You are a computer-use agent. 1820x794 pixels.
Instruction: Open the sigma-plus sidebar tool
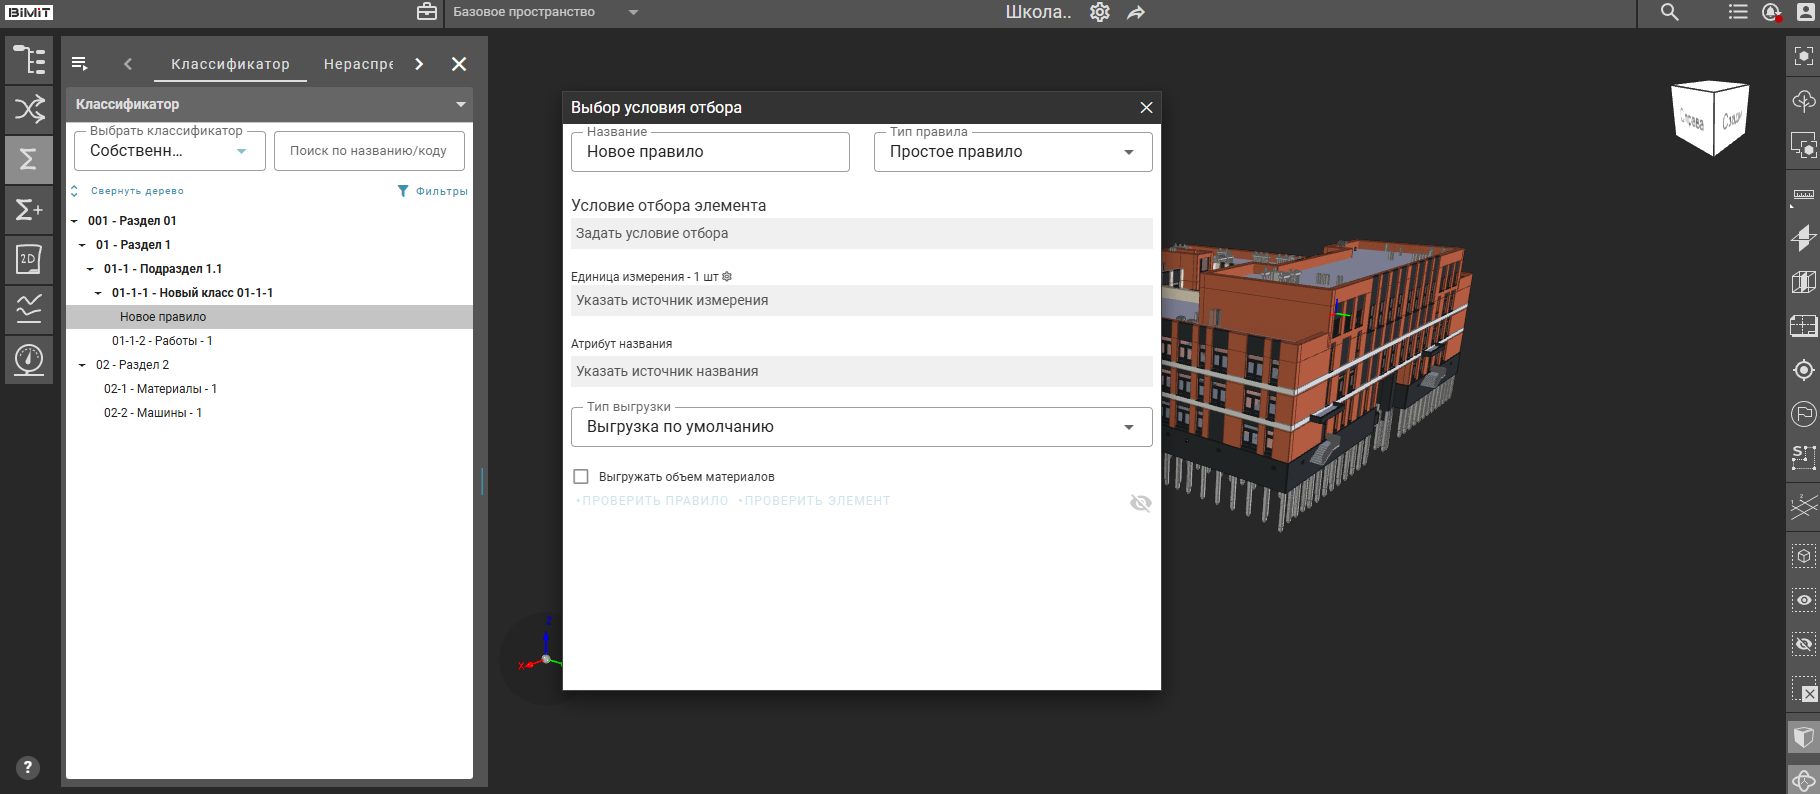(x=29, y=210)
